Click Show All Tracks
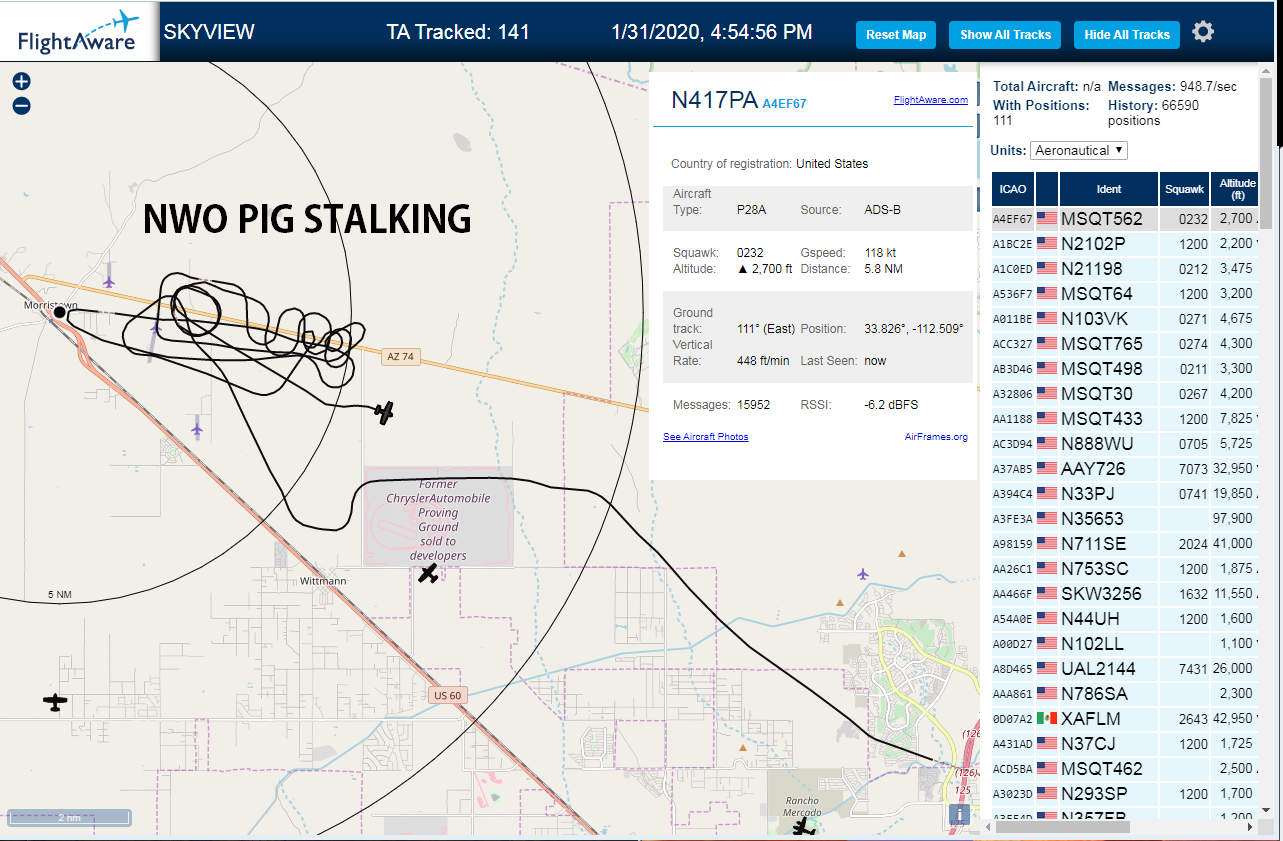Screen dimensions: 1283x841 [1005, 35]
